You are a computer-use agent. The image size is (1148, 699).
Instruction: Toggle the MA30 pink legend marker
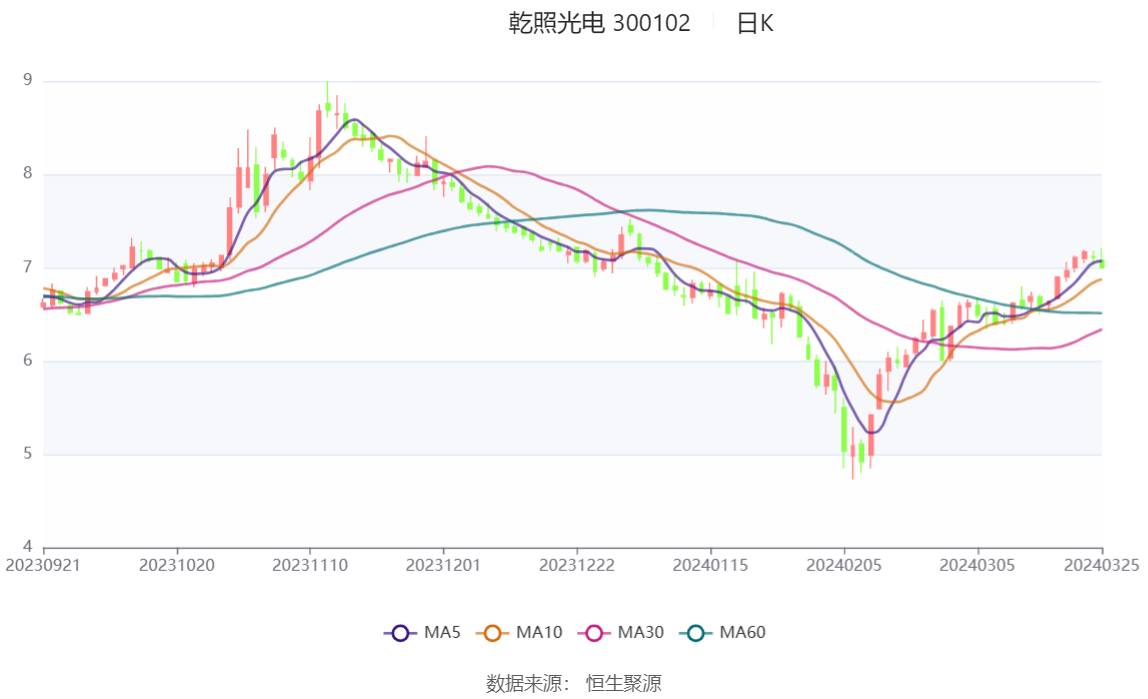click(x=594, y=633)
